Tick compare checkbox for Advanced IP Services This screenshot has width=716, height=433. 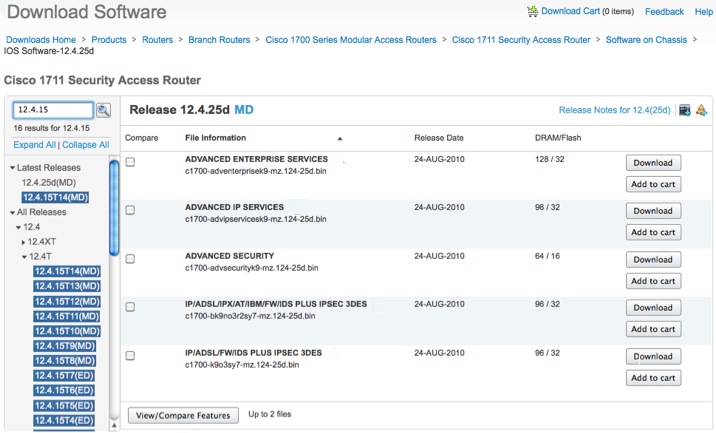click(x=131, y=210)
